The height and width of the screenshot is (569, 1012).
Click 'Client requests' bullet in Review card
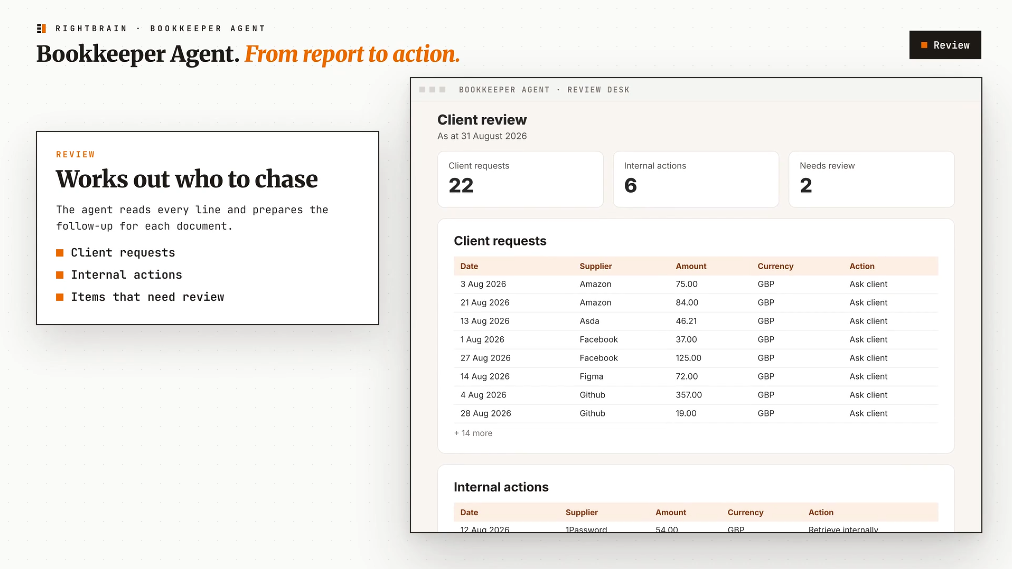123,253
